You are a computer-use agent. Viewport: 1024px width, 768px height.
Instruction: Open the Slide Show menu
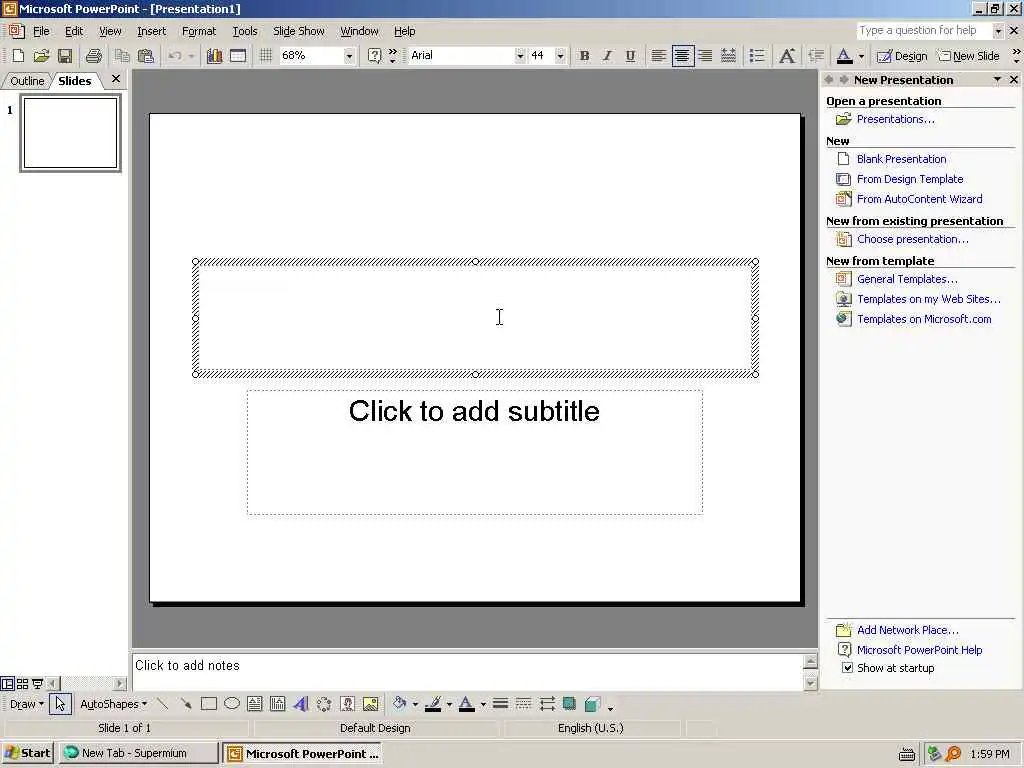(298, 31)
